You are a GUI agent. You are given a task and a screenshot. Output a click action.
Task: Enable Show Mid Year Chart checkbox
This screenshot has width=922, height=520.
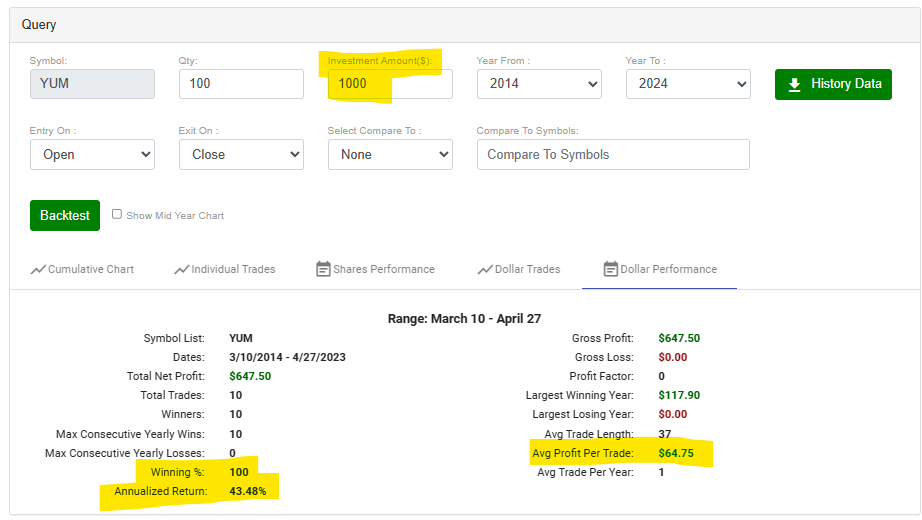[x=117, y=214]
